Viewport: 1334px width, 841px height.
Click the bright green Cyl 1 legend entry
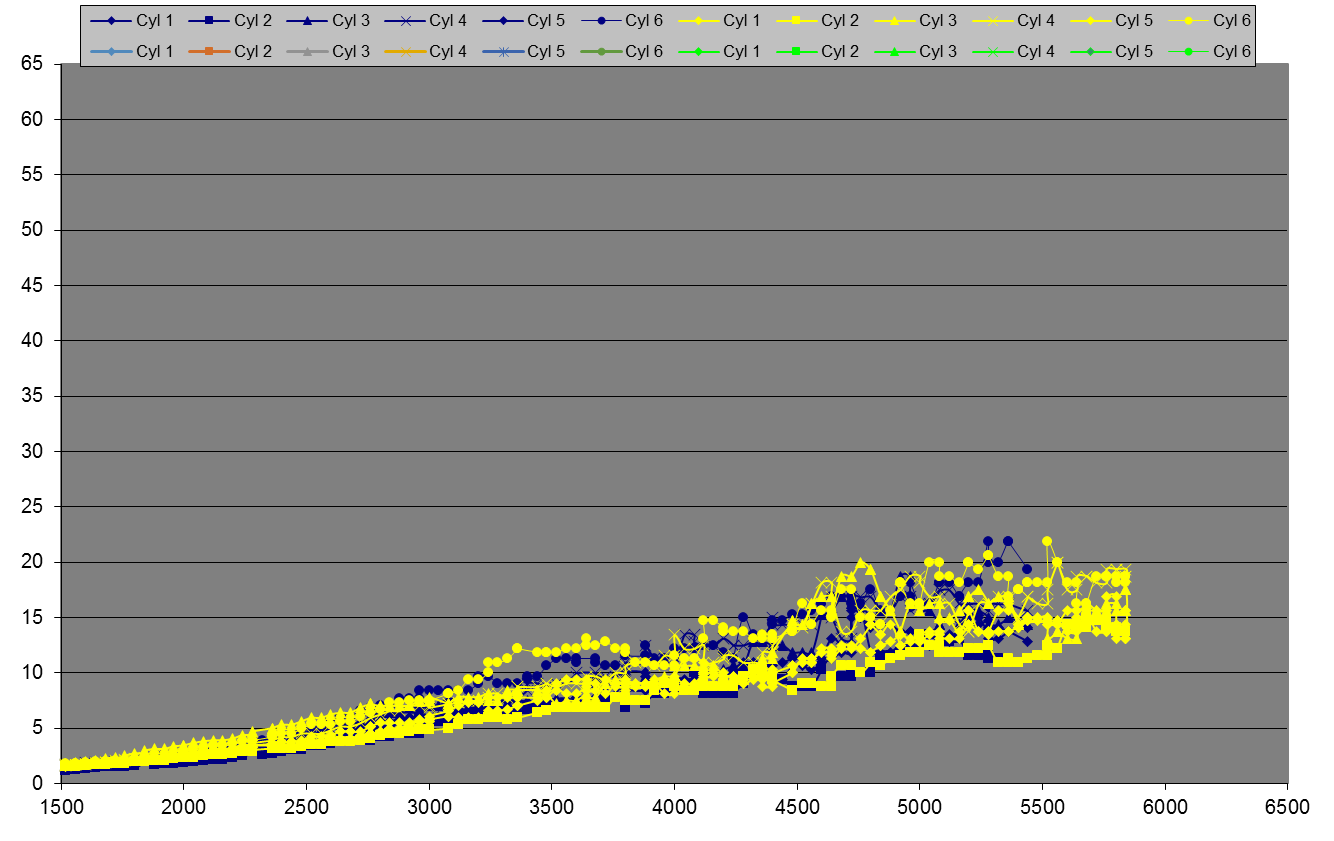(741, 52)
